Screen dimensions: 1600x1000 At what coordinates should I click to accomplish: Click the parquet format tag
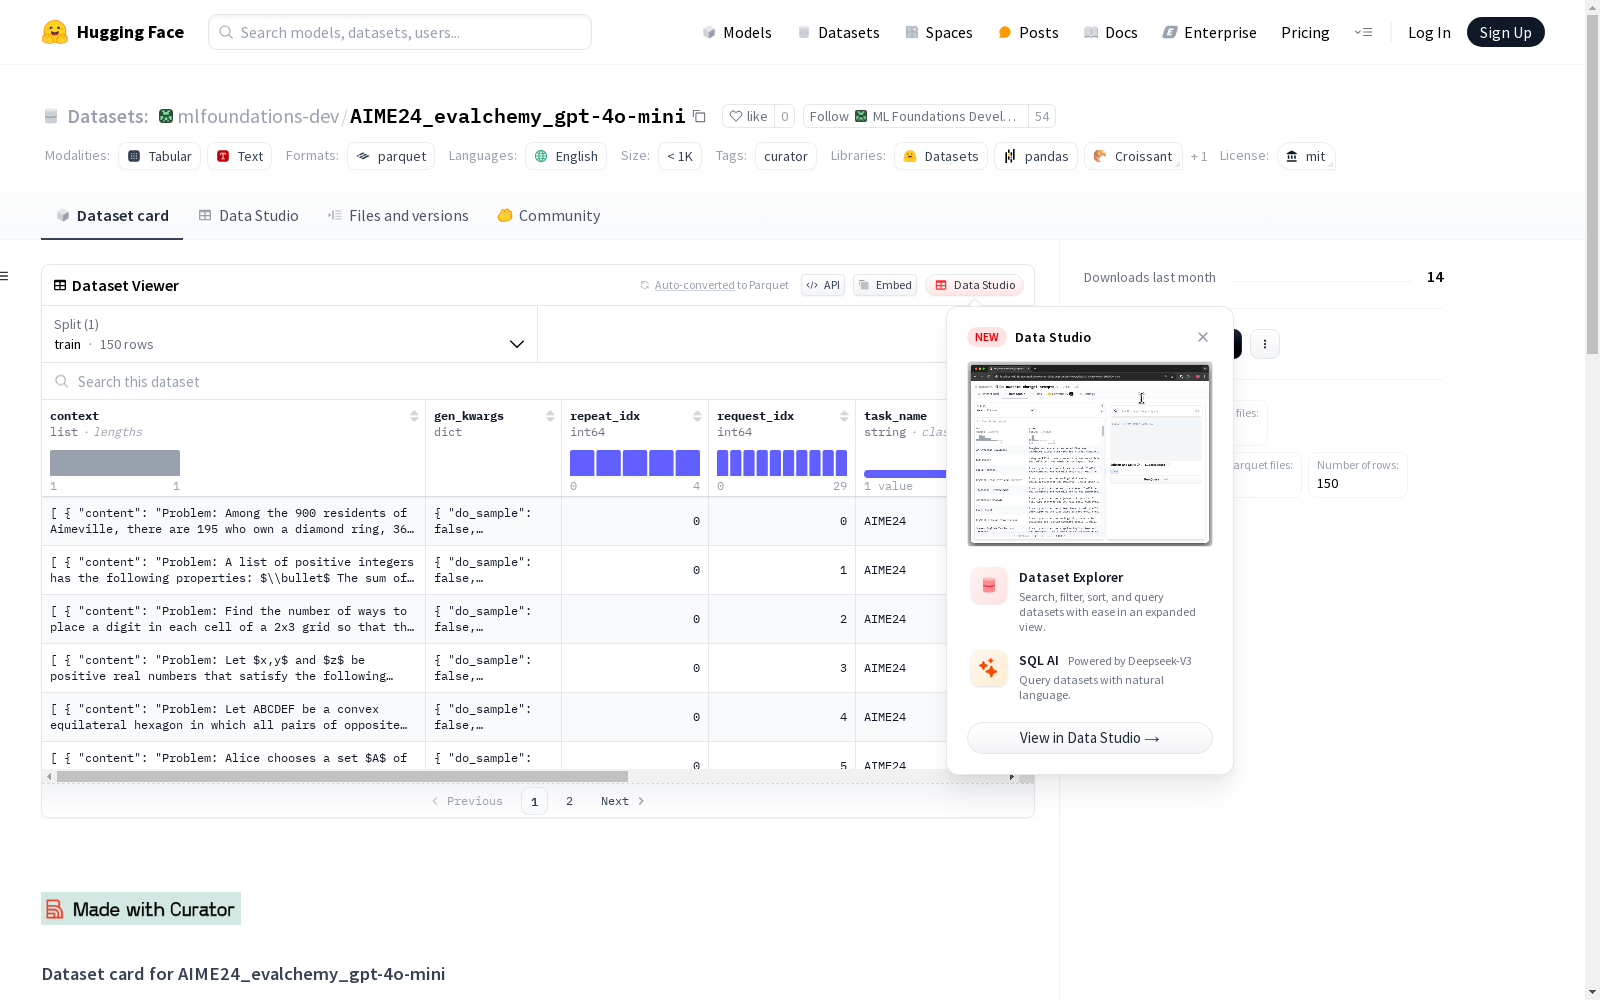tap(391, 156)
